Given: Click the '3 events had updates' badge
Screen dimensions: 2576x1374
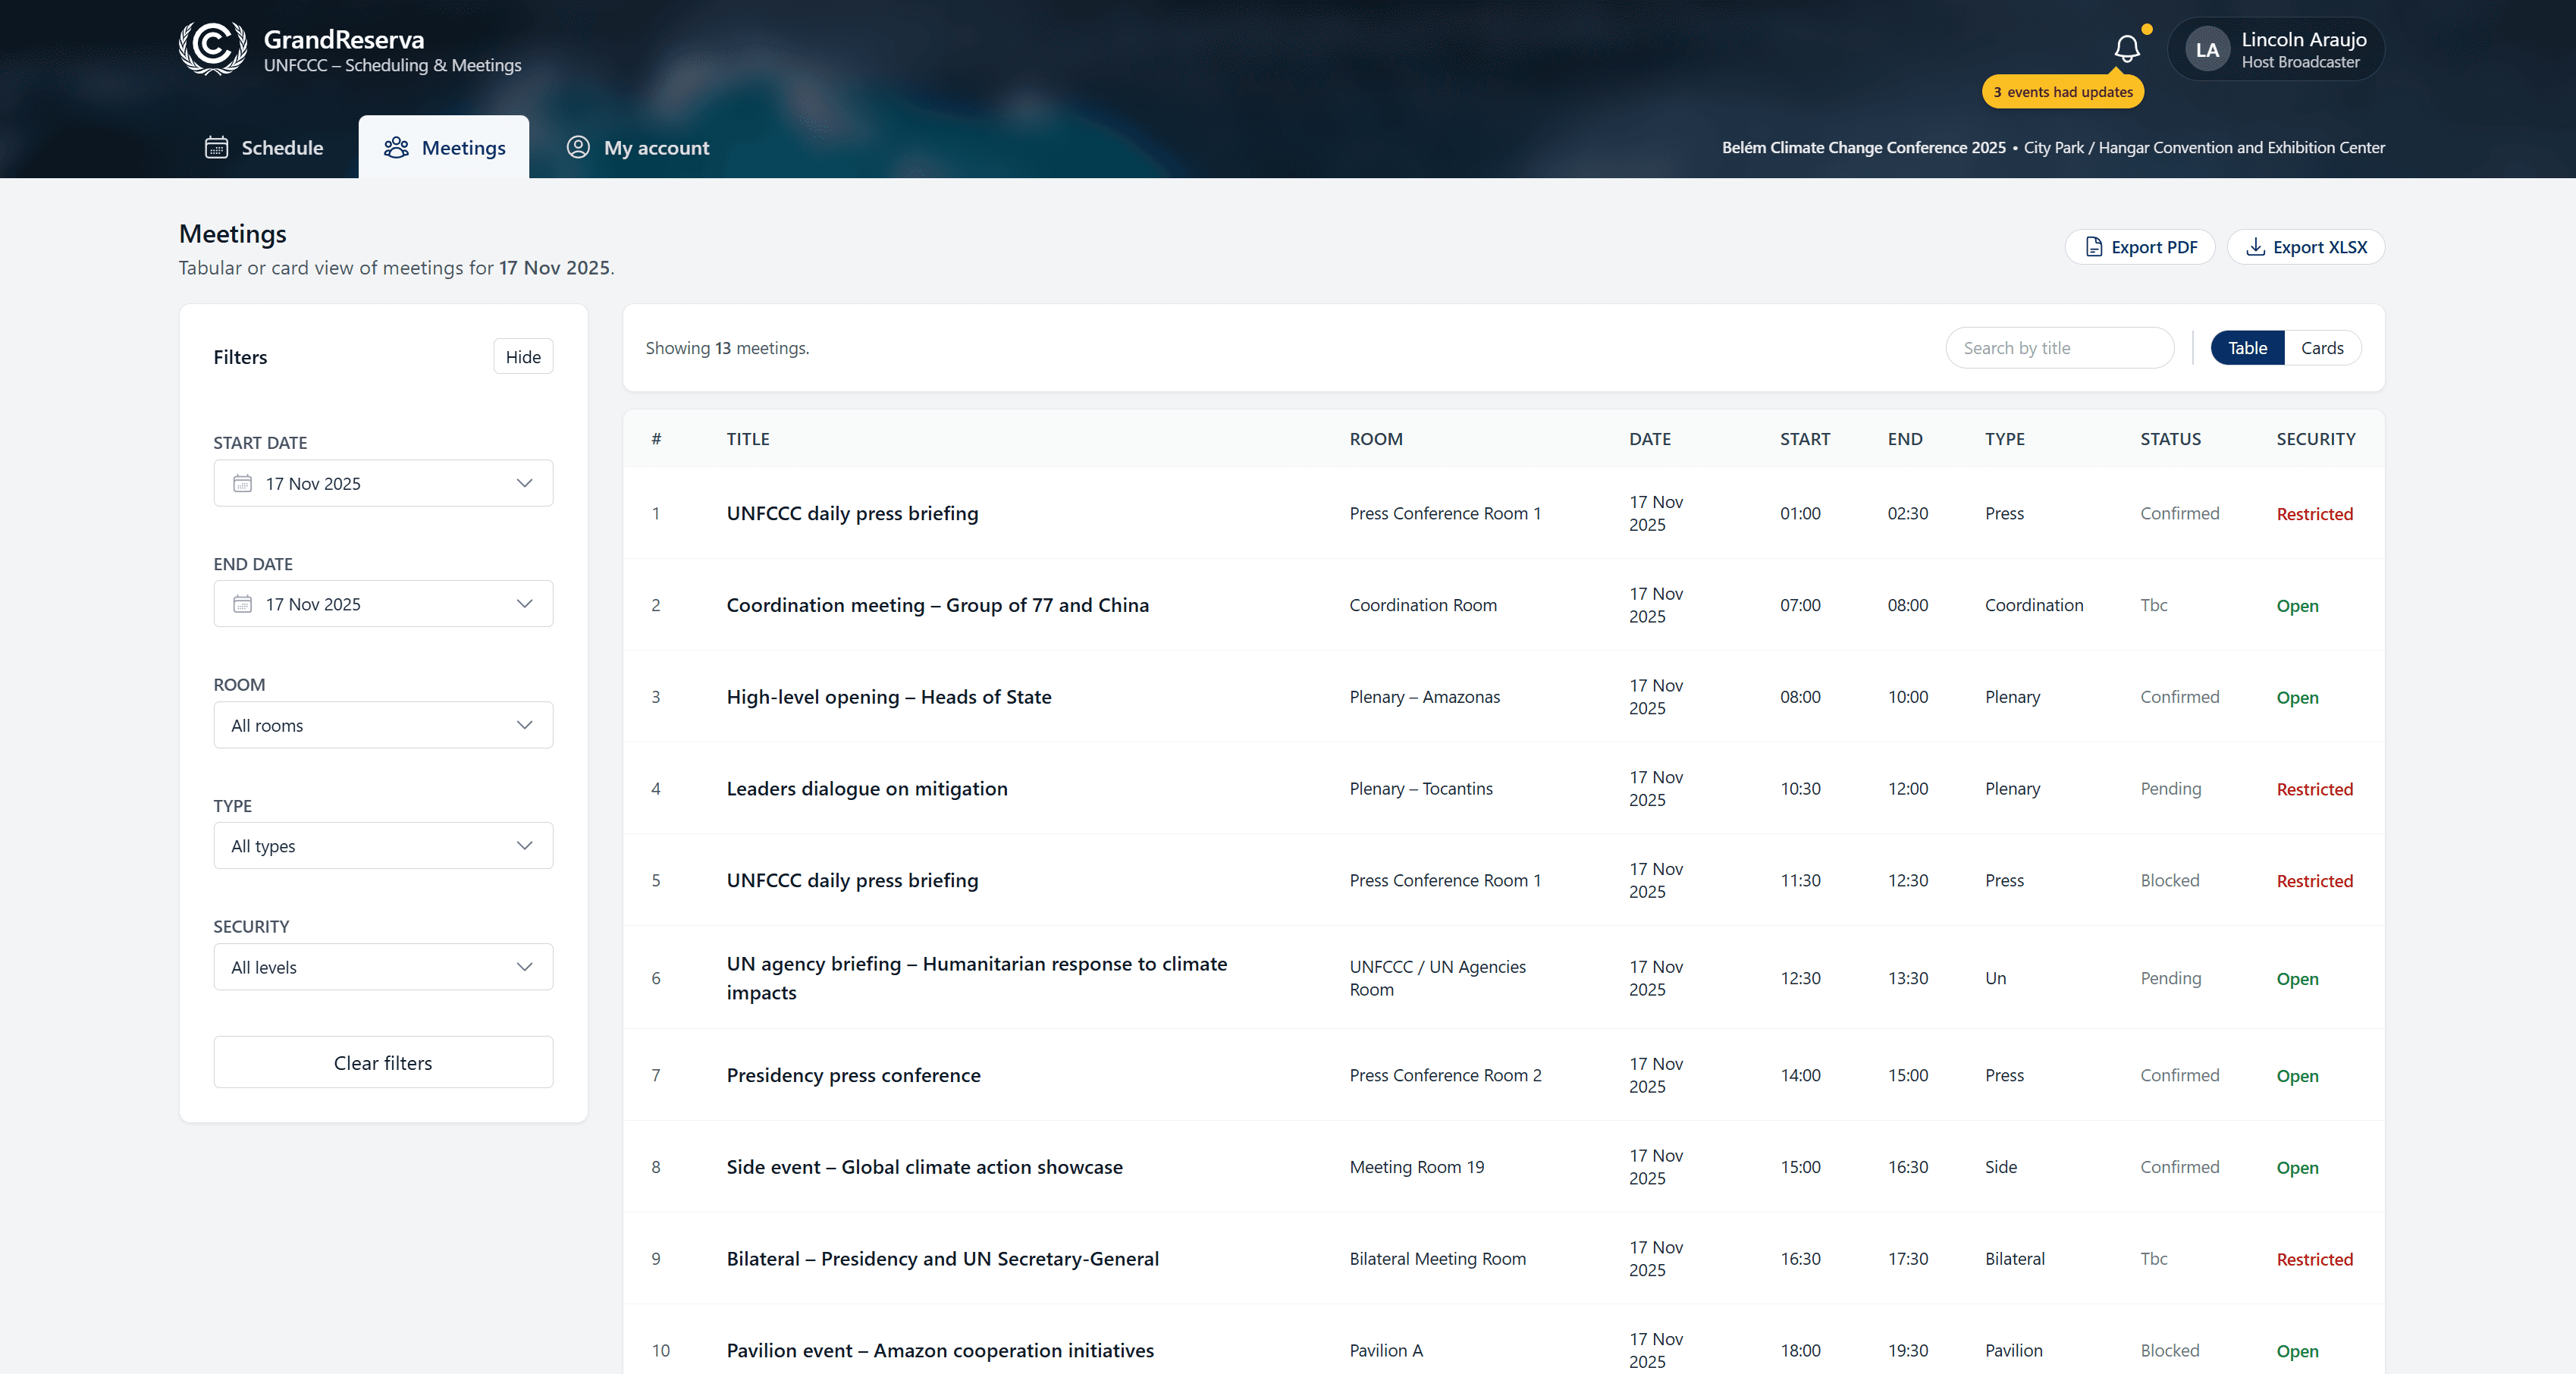Looking at the screenshot, I should pyautogui.click(x=2063, y=92).
